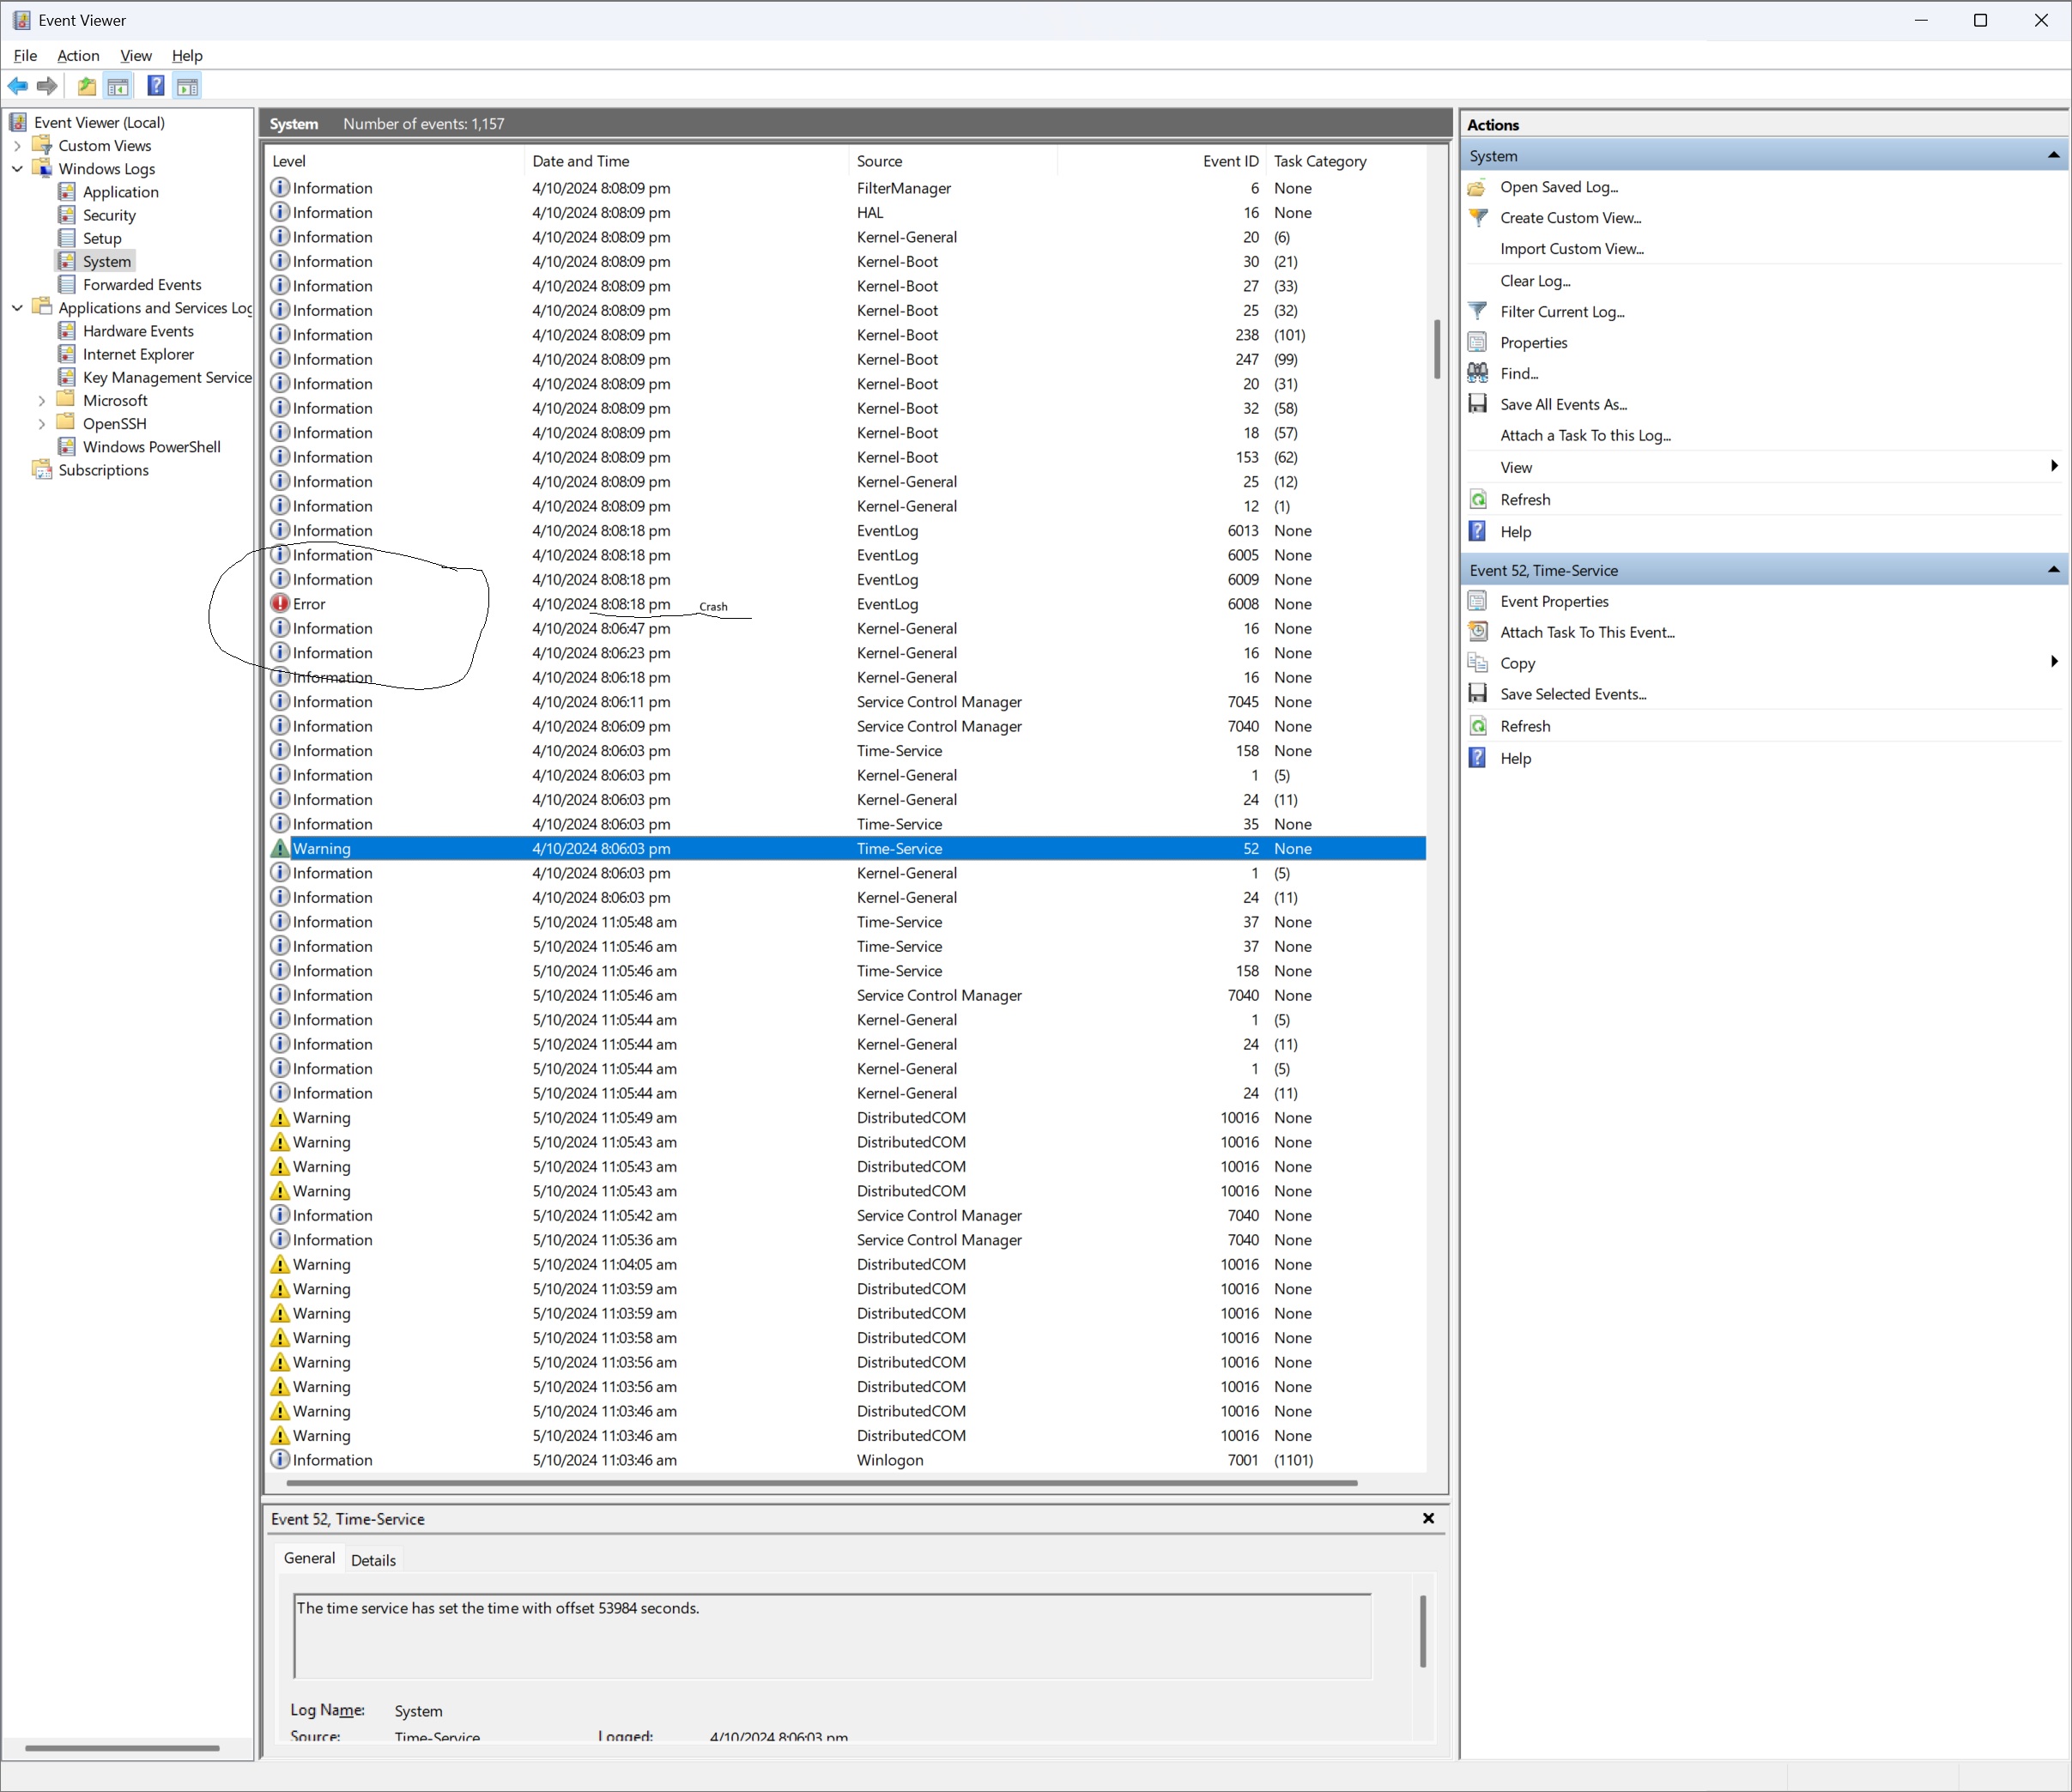Viewport: 2072px width, 1792px height.
Task: Select Windows PowerShell log in tree
Action: [152, 447]
